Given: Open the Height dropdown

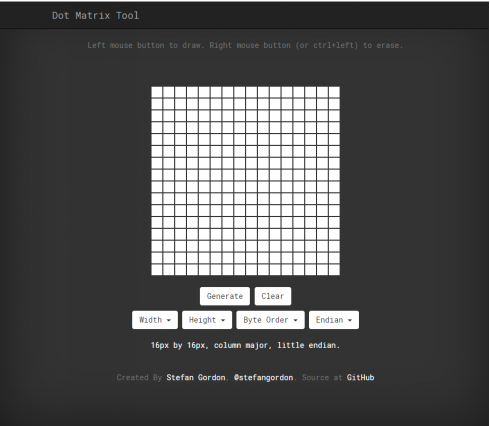Looking at the screenshot, I should (207, 320).
